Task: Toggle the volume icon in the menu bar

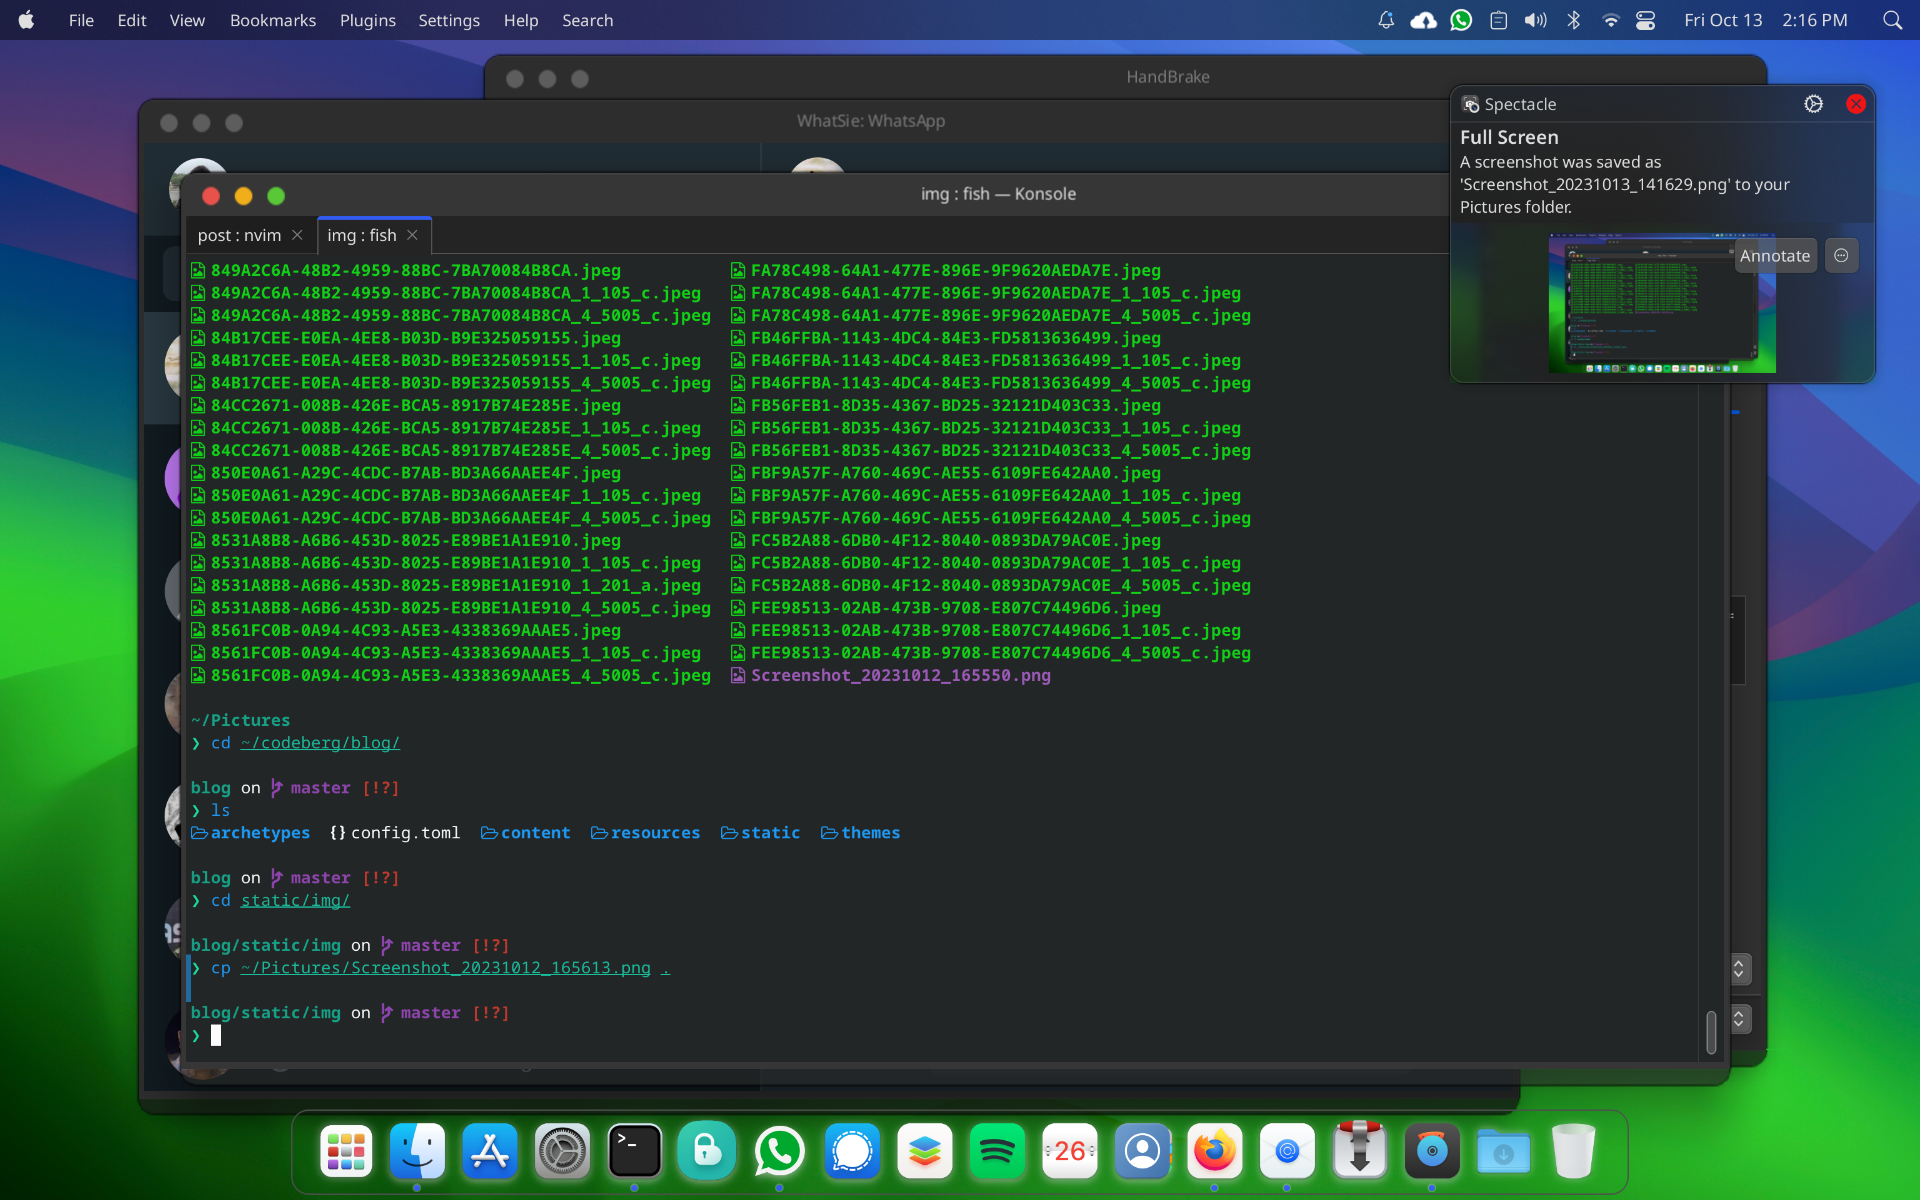Action: pyautogui.click(x=1535, y=20)
